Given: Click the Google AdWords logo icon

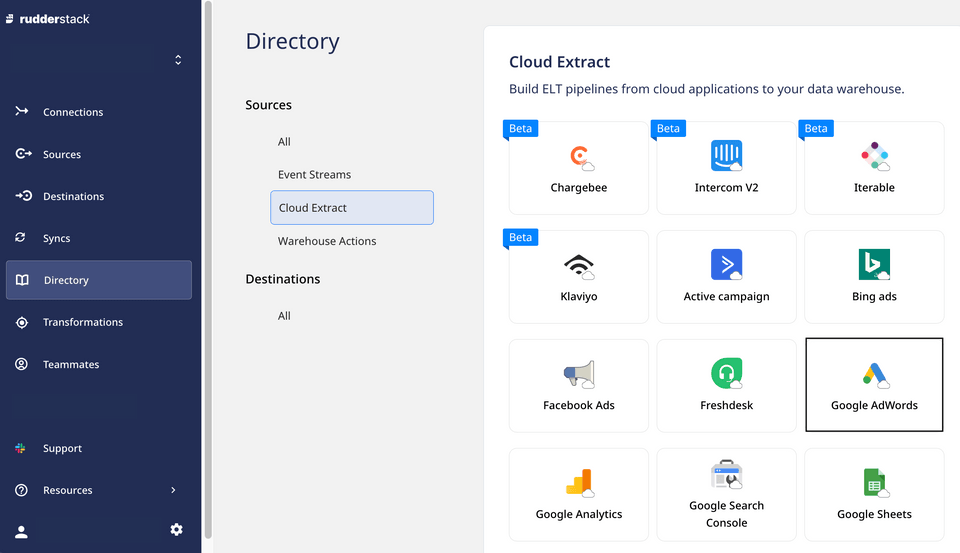Looking at the screenshot, I should [x=876, y=374].
